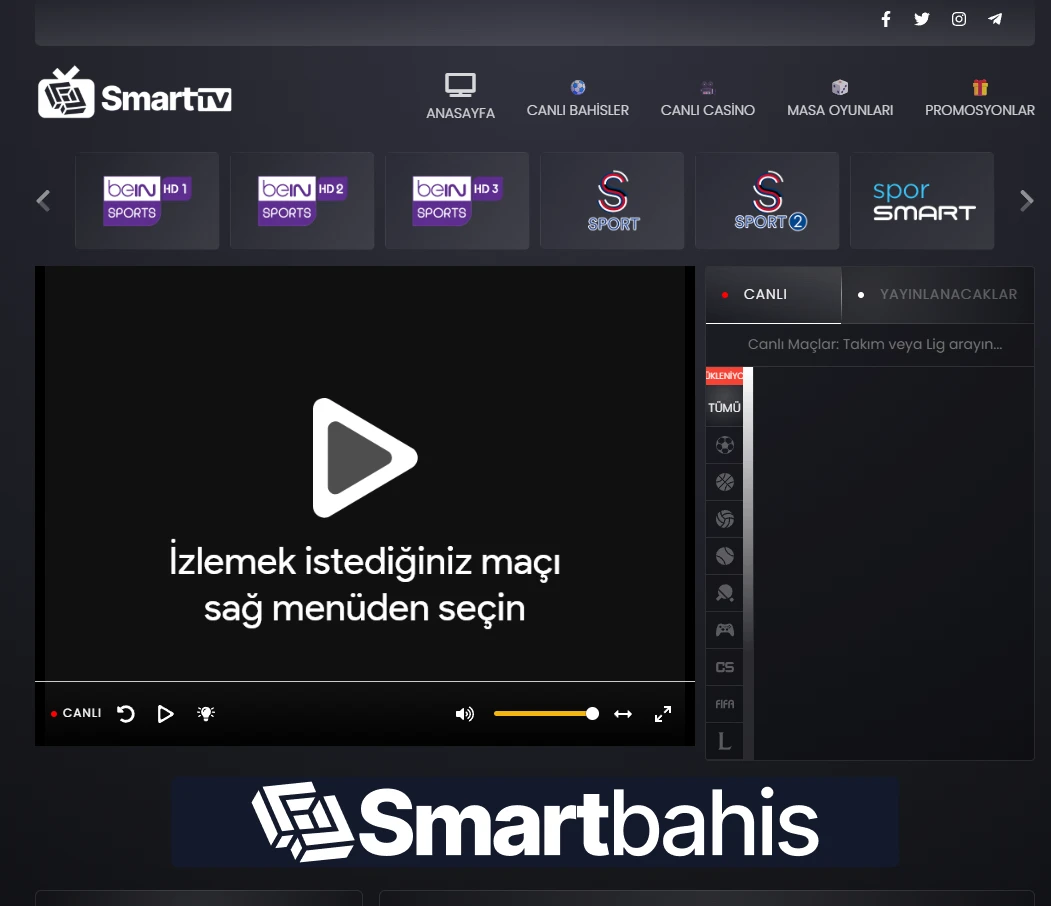
Task: Filter matches by volleyball icon
Action: (x=725, y=519)
